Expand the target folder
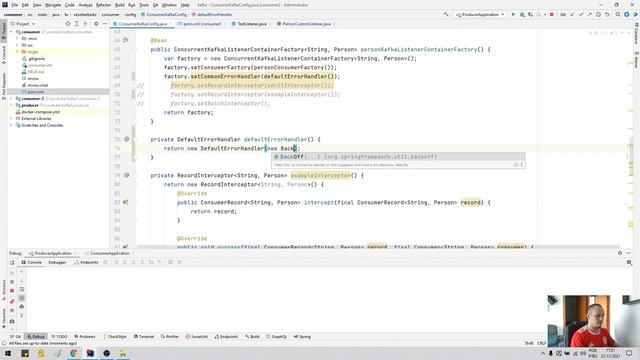Image resolution: width=640 pixels, height=360 pixels. 17,52
